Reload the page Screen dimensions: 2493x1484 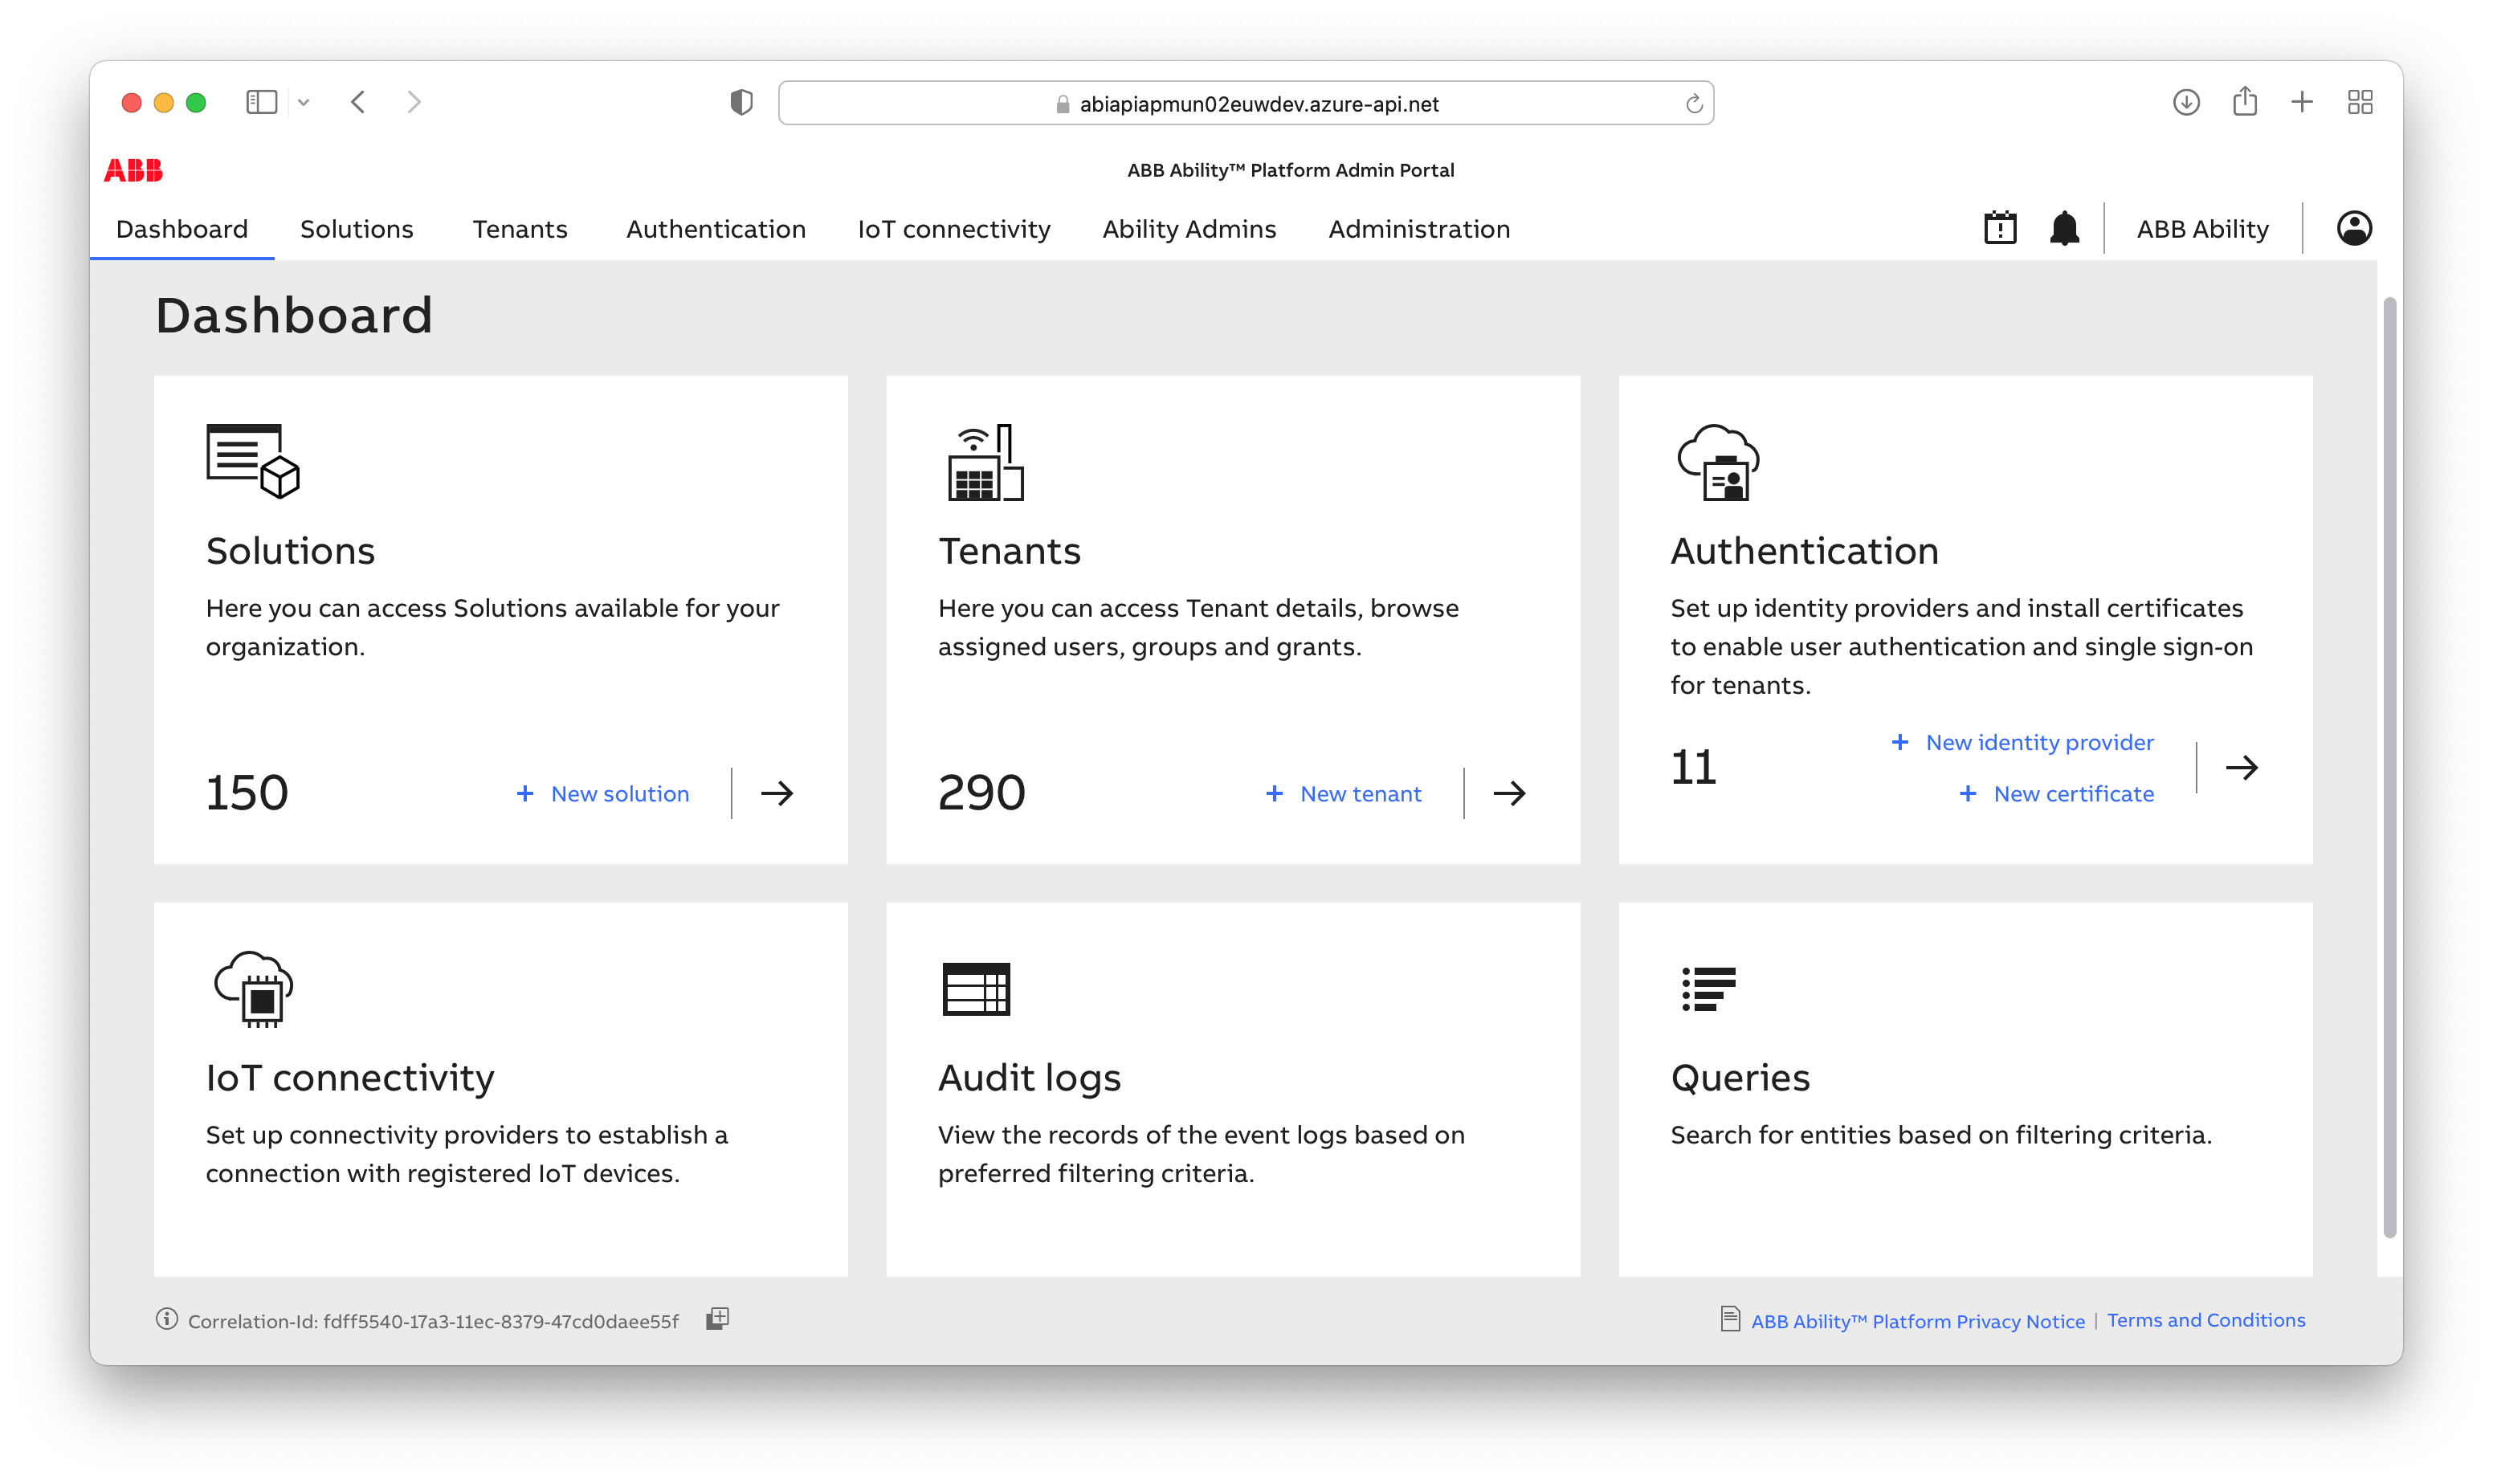(1692, 104)
